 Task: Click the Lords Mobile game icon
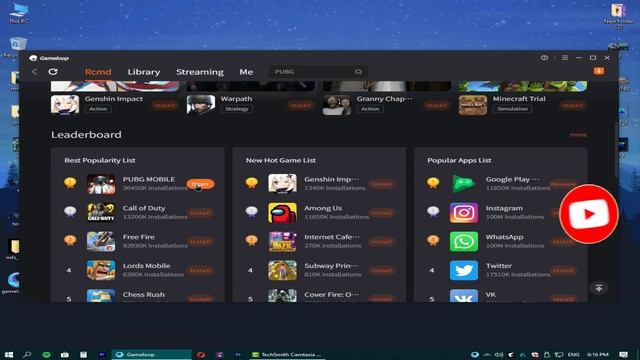tap(101, 270)
